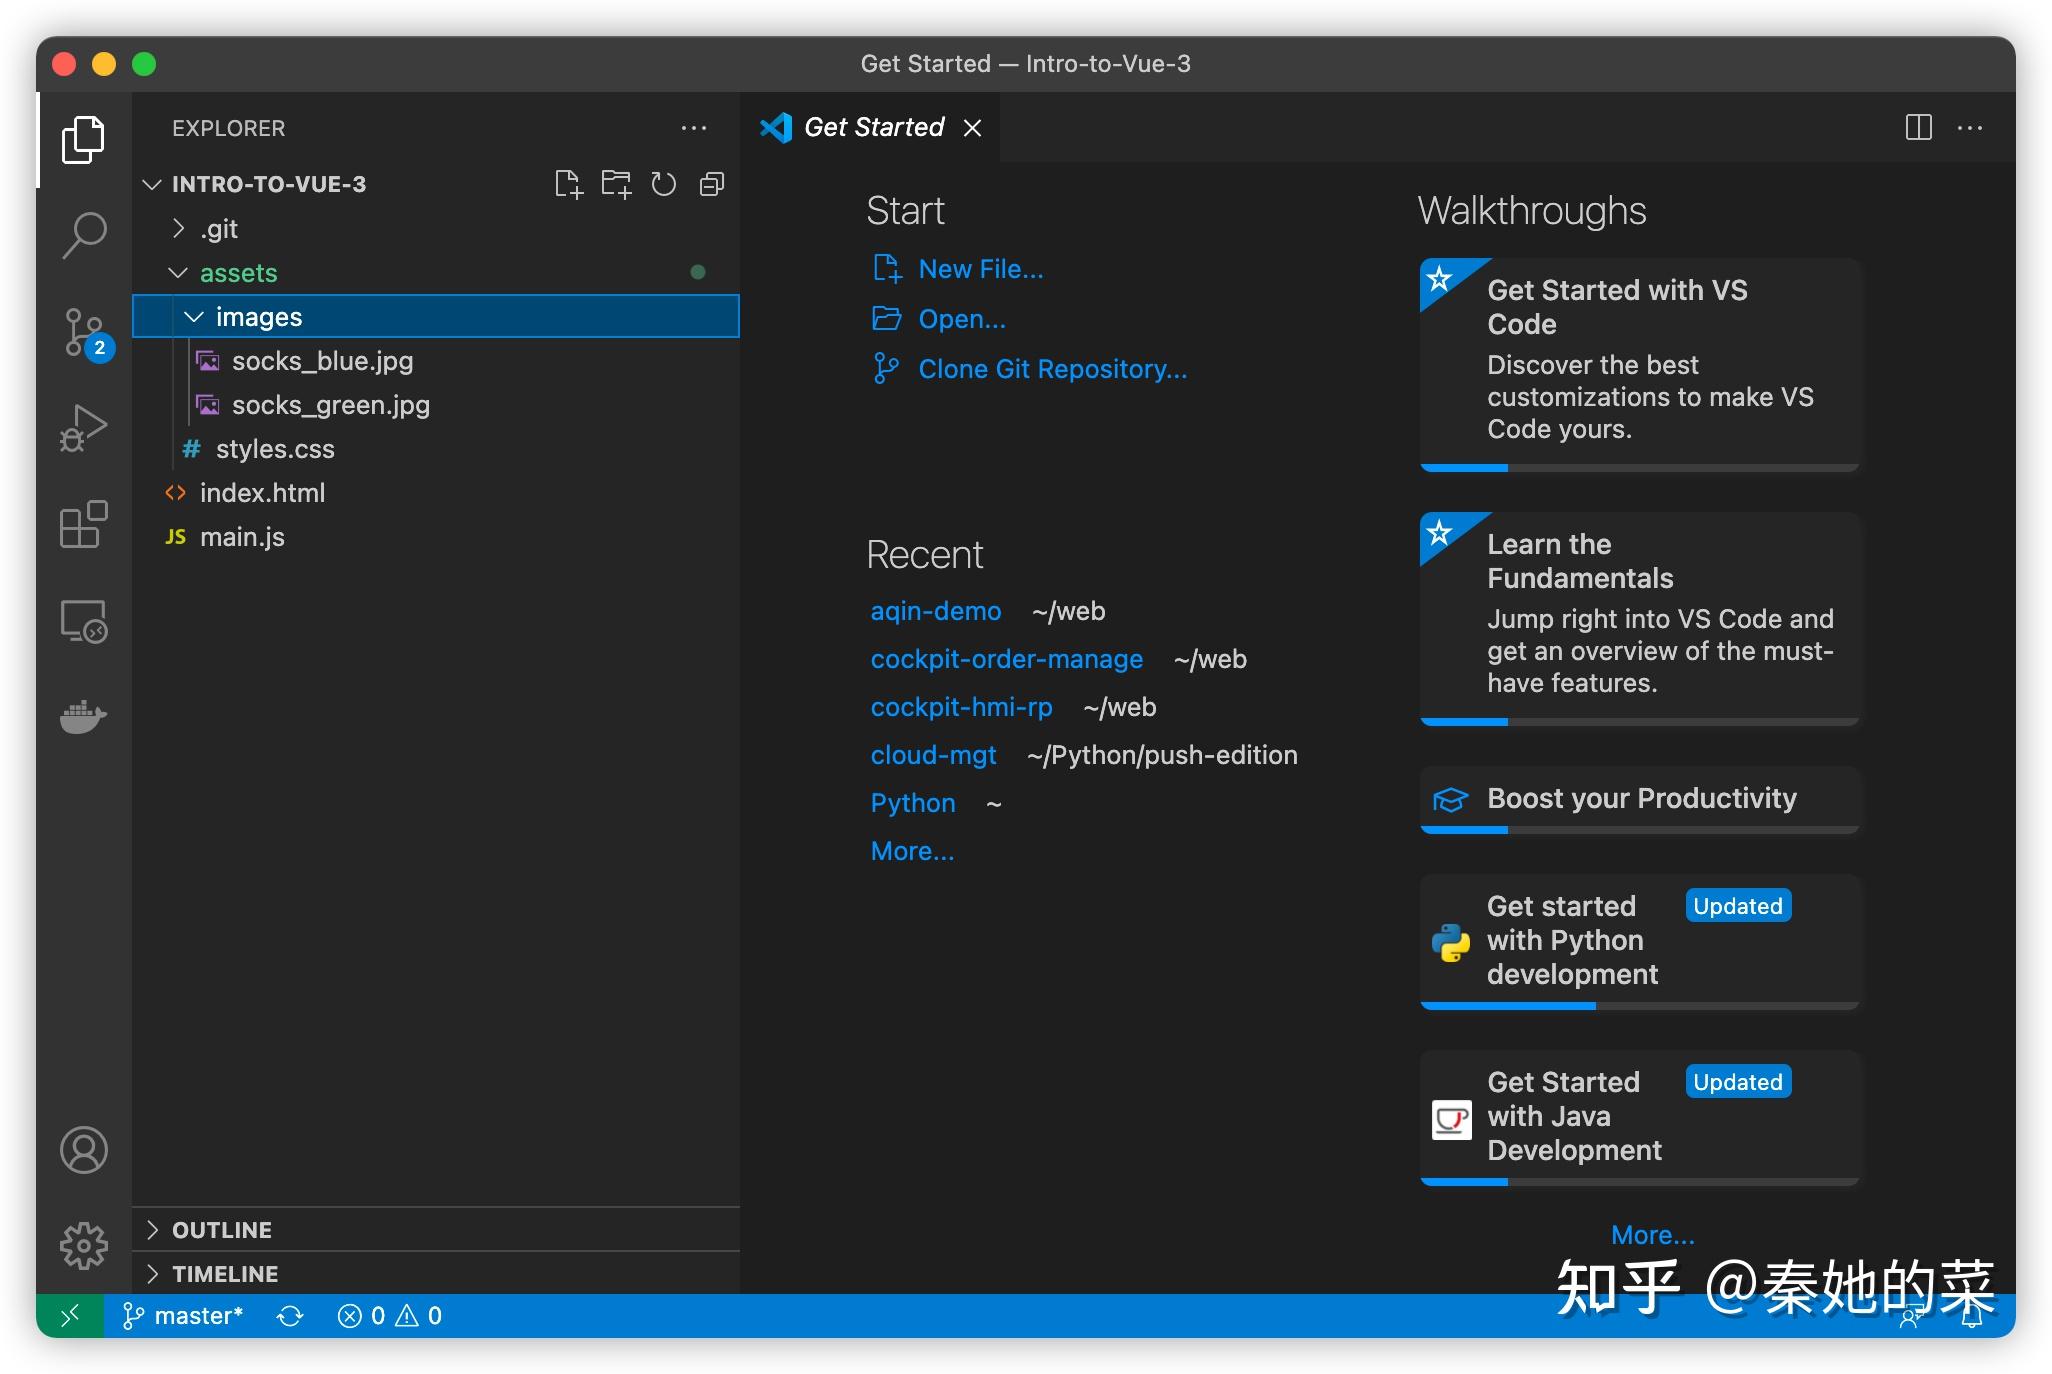The image size is (2052, 1374).
Task: Expand the .git folder
Action: point(180,228)
